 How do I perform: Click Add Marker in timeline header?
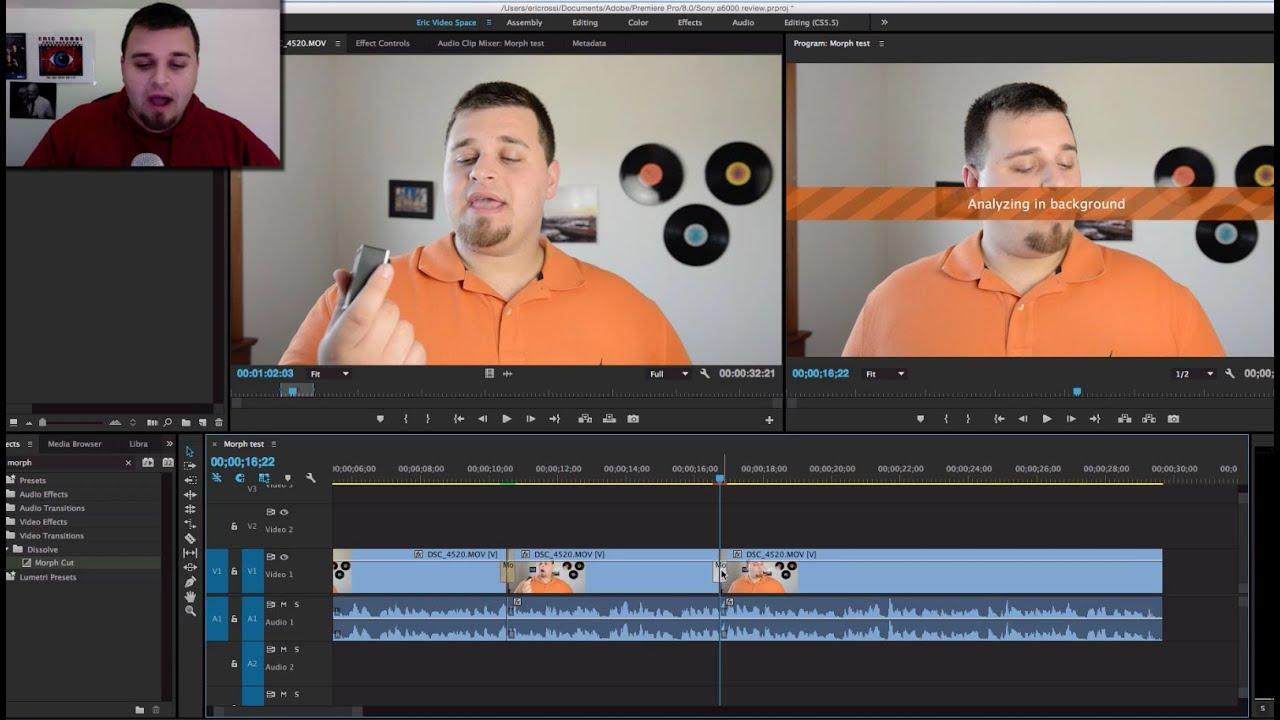pyautogui.click(x=288, y=478)
